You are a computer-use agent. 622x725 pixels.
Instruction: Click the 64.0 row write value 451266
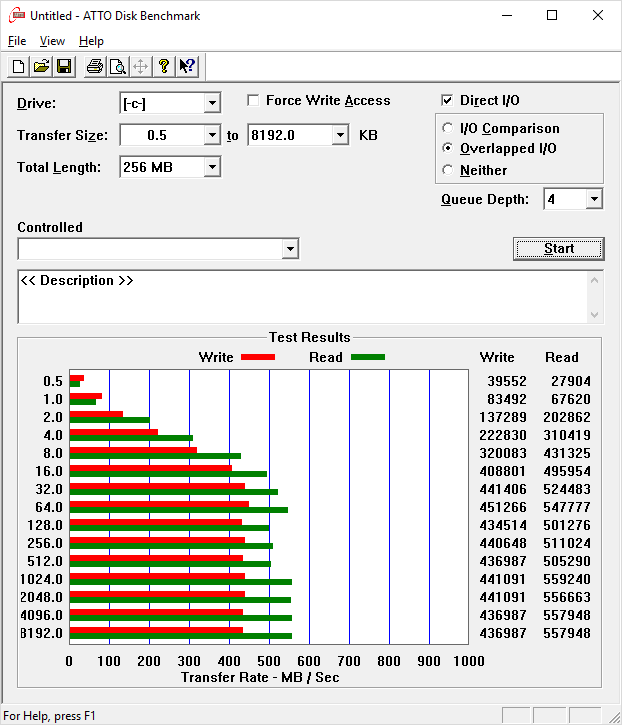point(503,507)
